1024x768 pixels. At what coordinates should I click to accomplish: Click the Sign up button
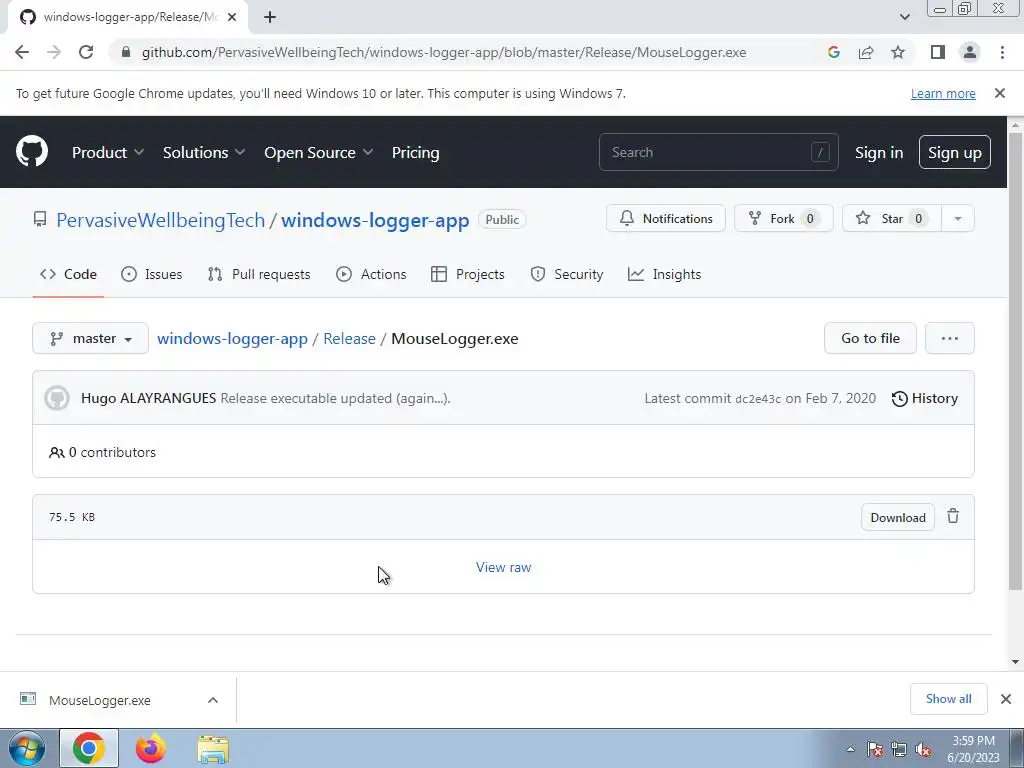(954, 152)
